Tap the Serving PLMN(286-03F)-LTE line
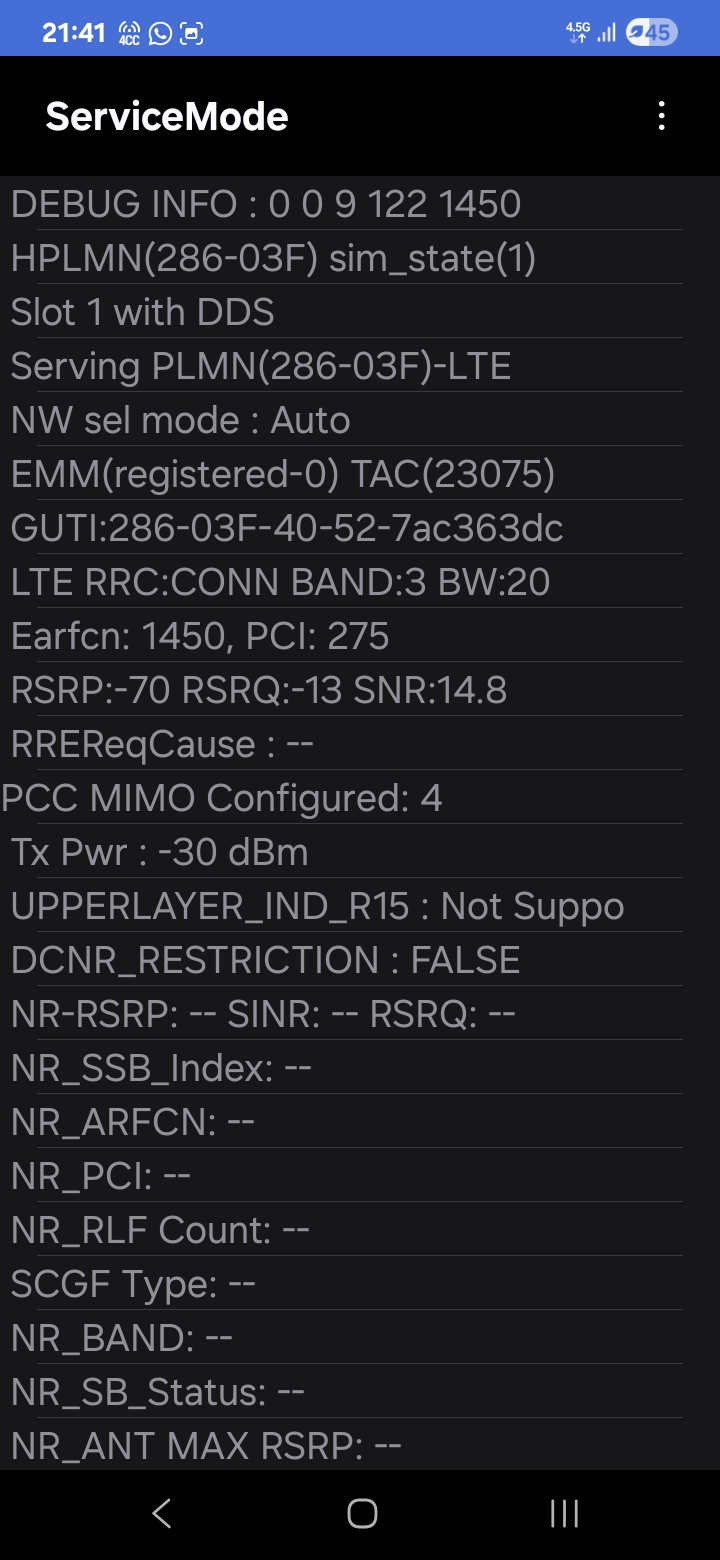 pos(342,366)
